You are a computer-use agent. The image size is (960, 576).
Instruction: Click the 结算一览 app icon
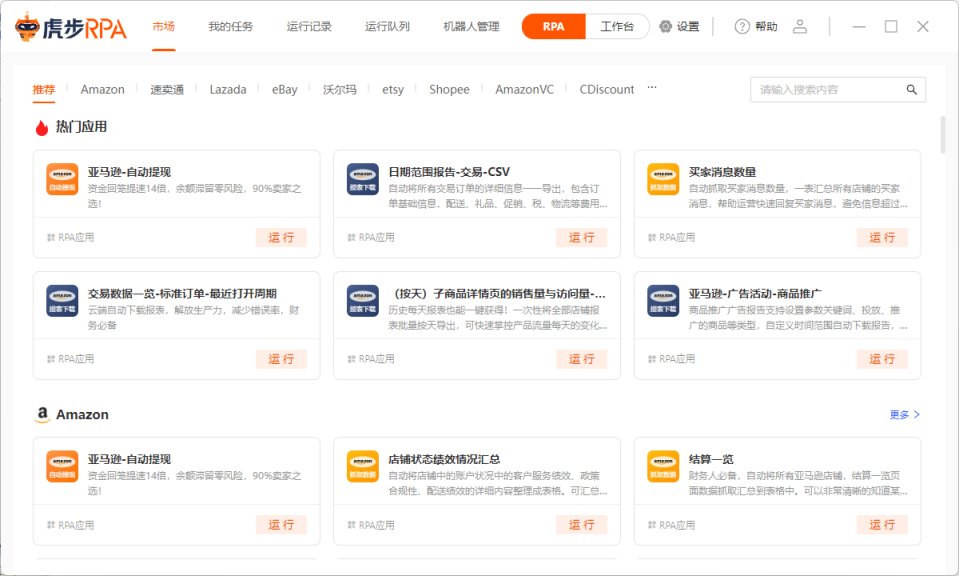(663, 466)
